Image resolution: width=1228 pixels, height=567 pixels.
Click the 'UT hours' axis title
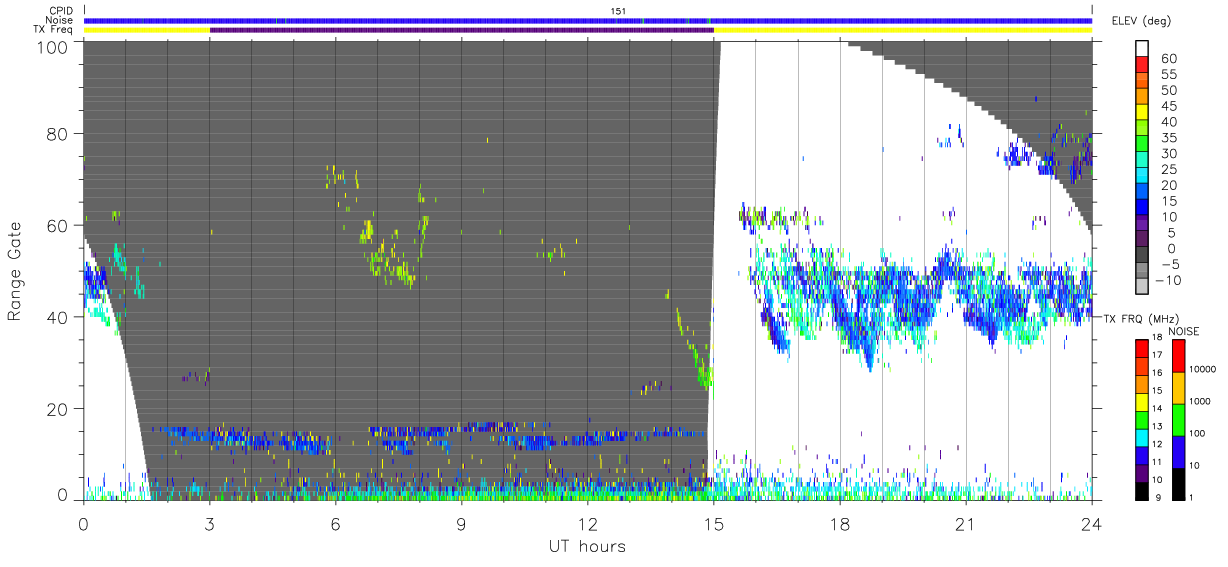point(587,546)
